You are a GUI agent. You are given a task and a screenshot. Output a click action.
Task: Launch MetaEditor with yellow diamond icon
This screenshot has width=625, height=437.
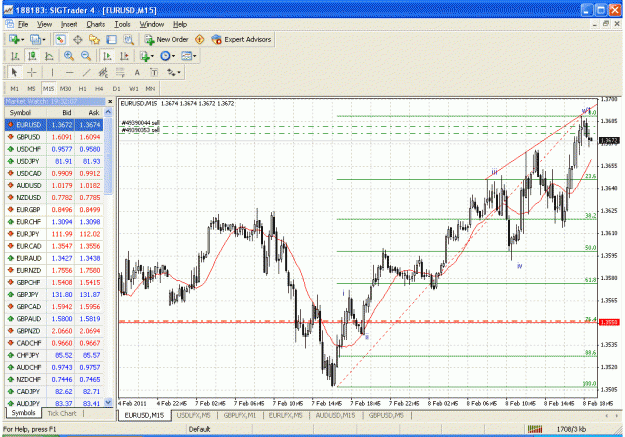pos(199,39)
